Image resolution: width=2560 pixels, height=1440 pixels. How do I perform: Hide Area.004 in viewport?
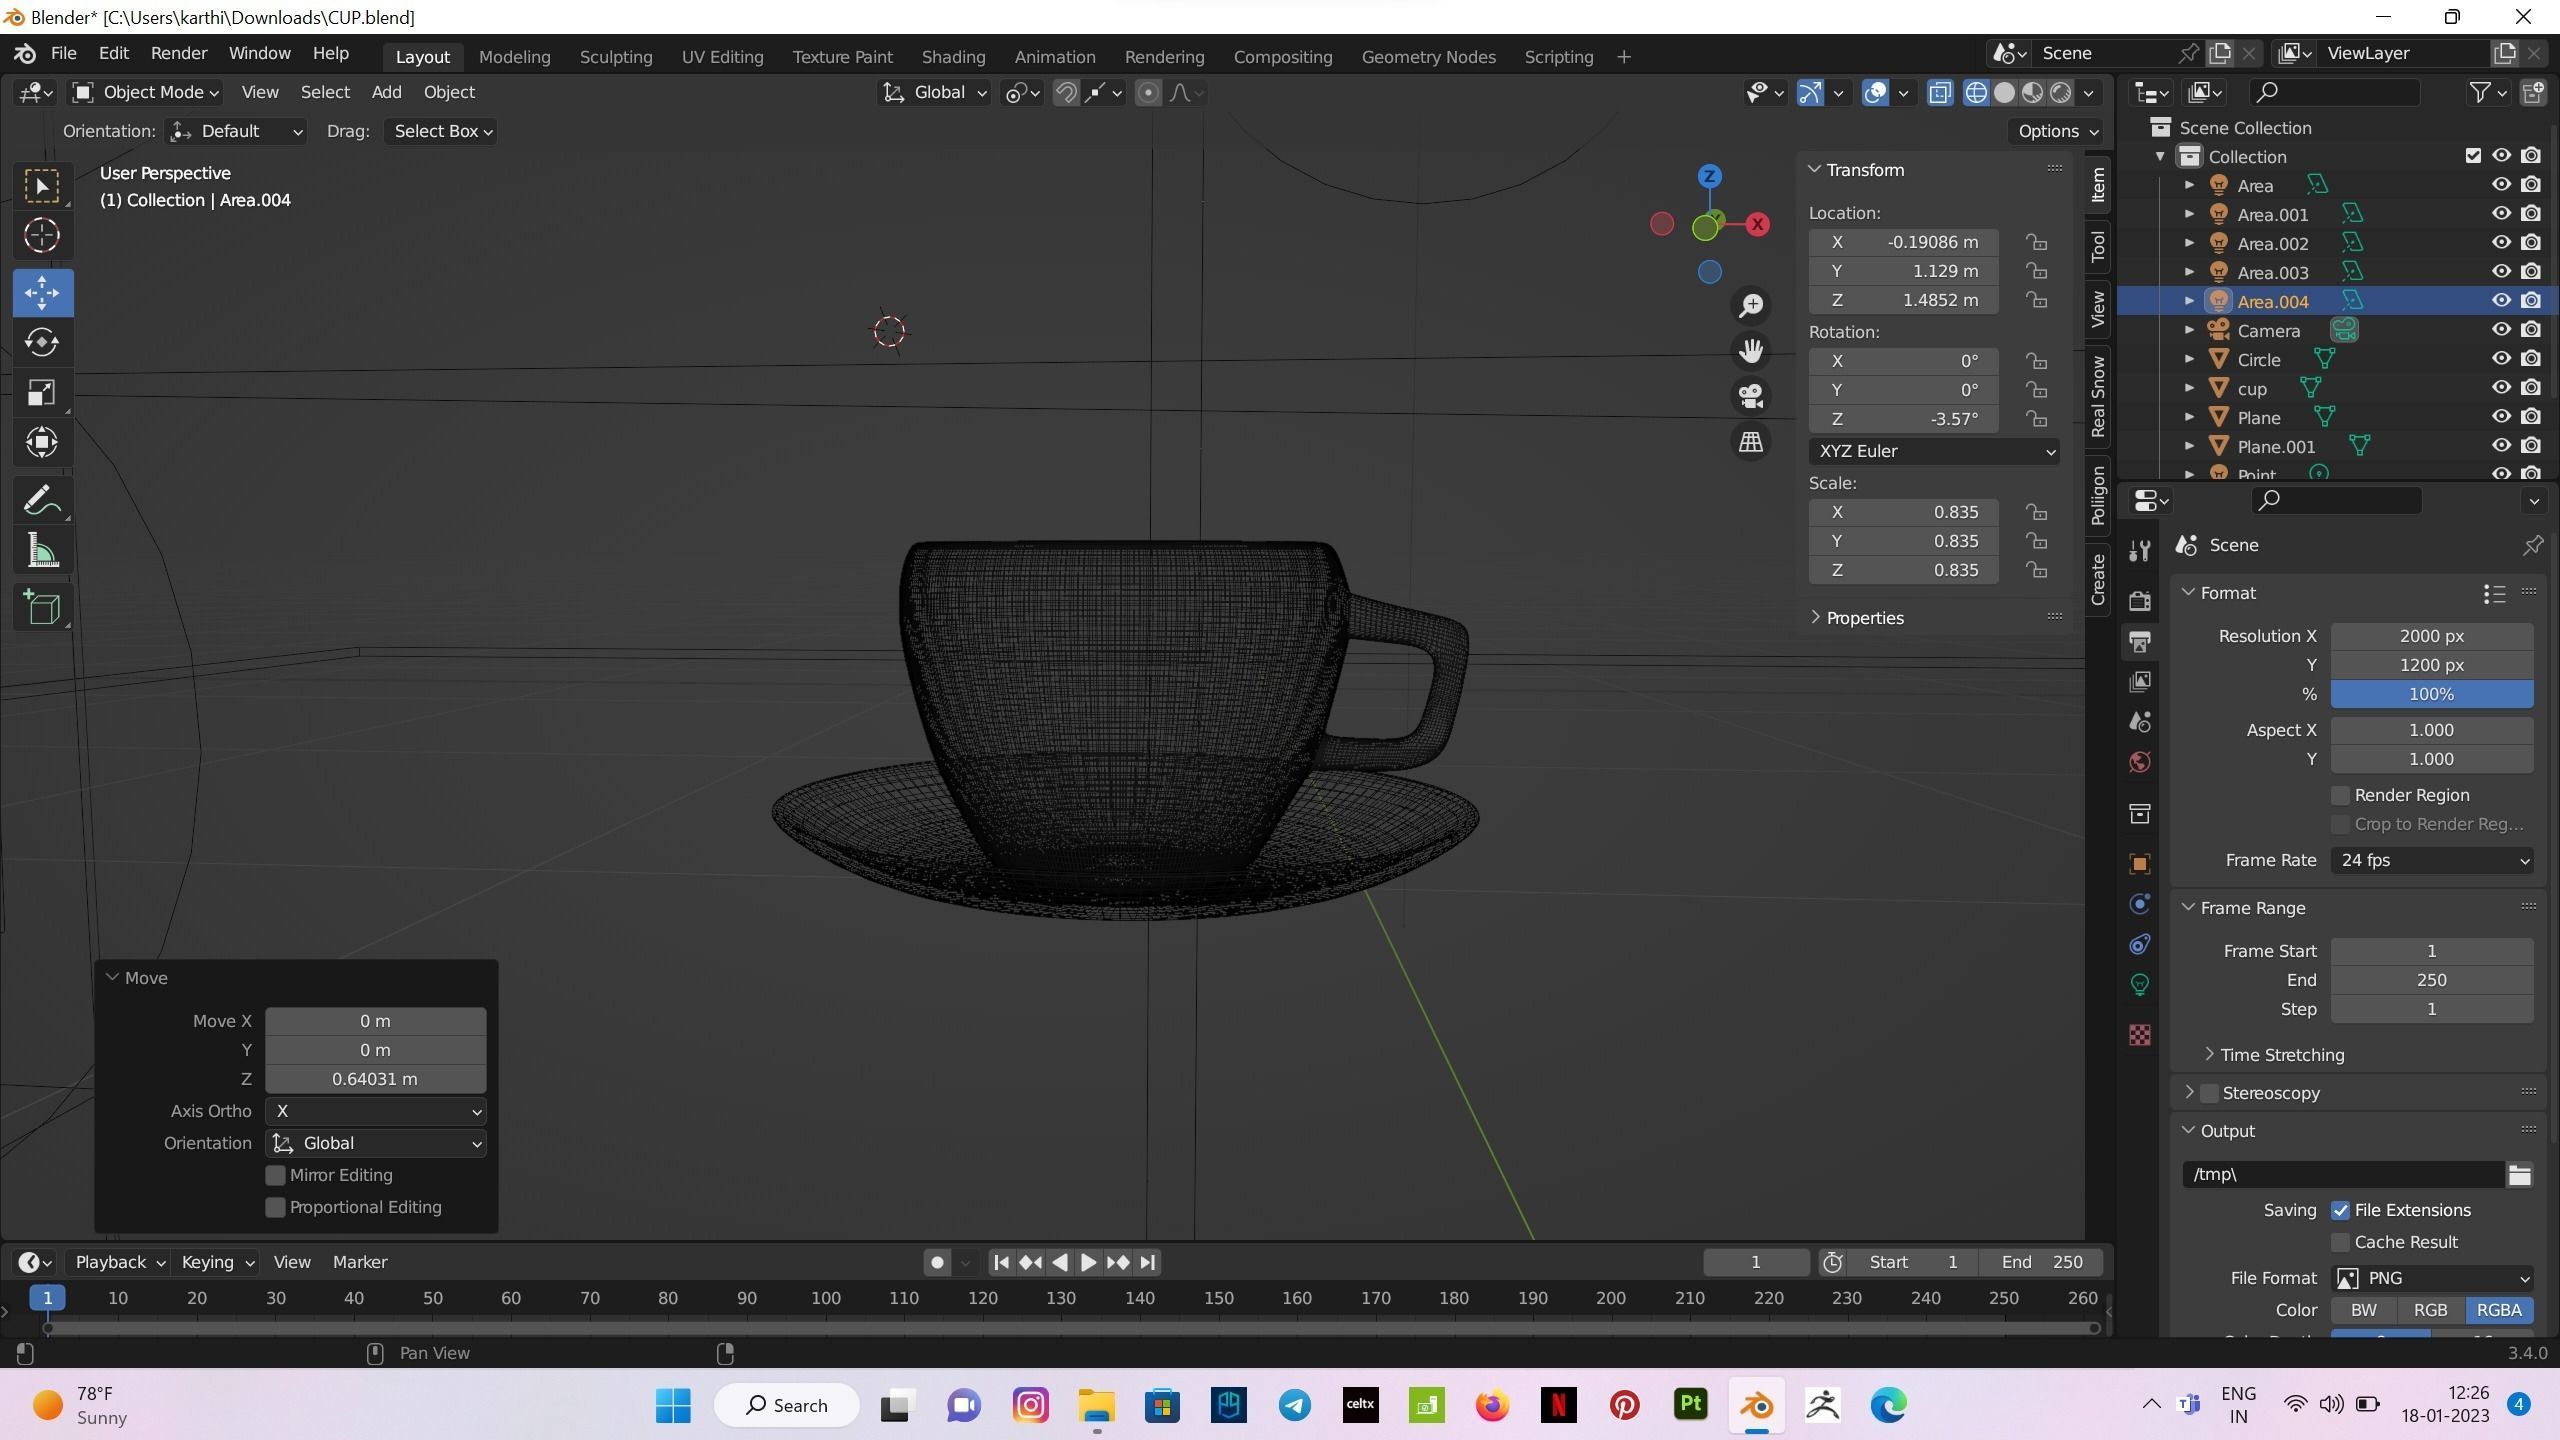pos(2501,301)
